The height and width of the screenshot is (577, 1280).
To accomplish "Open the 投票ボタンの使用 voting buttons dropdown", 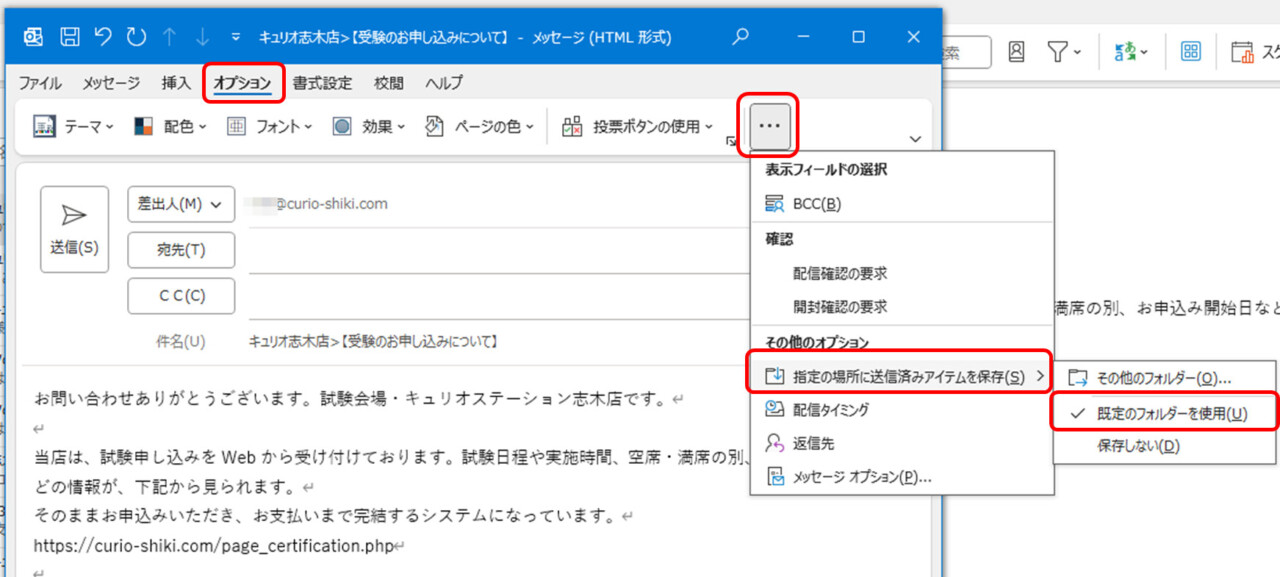I will (x=638, y=127).
